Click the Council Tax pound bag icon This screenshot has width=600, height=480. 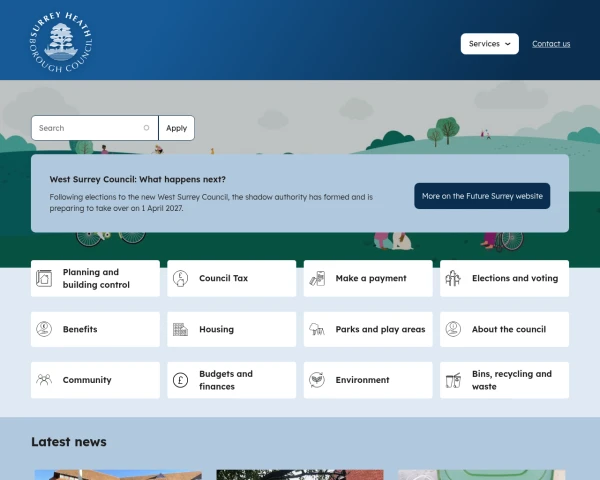coord(180,278)
